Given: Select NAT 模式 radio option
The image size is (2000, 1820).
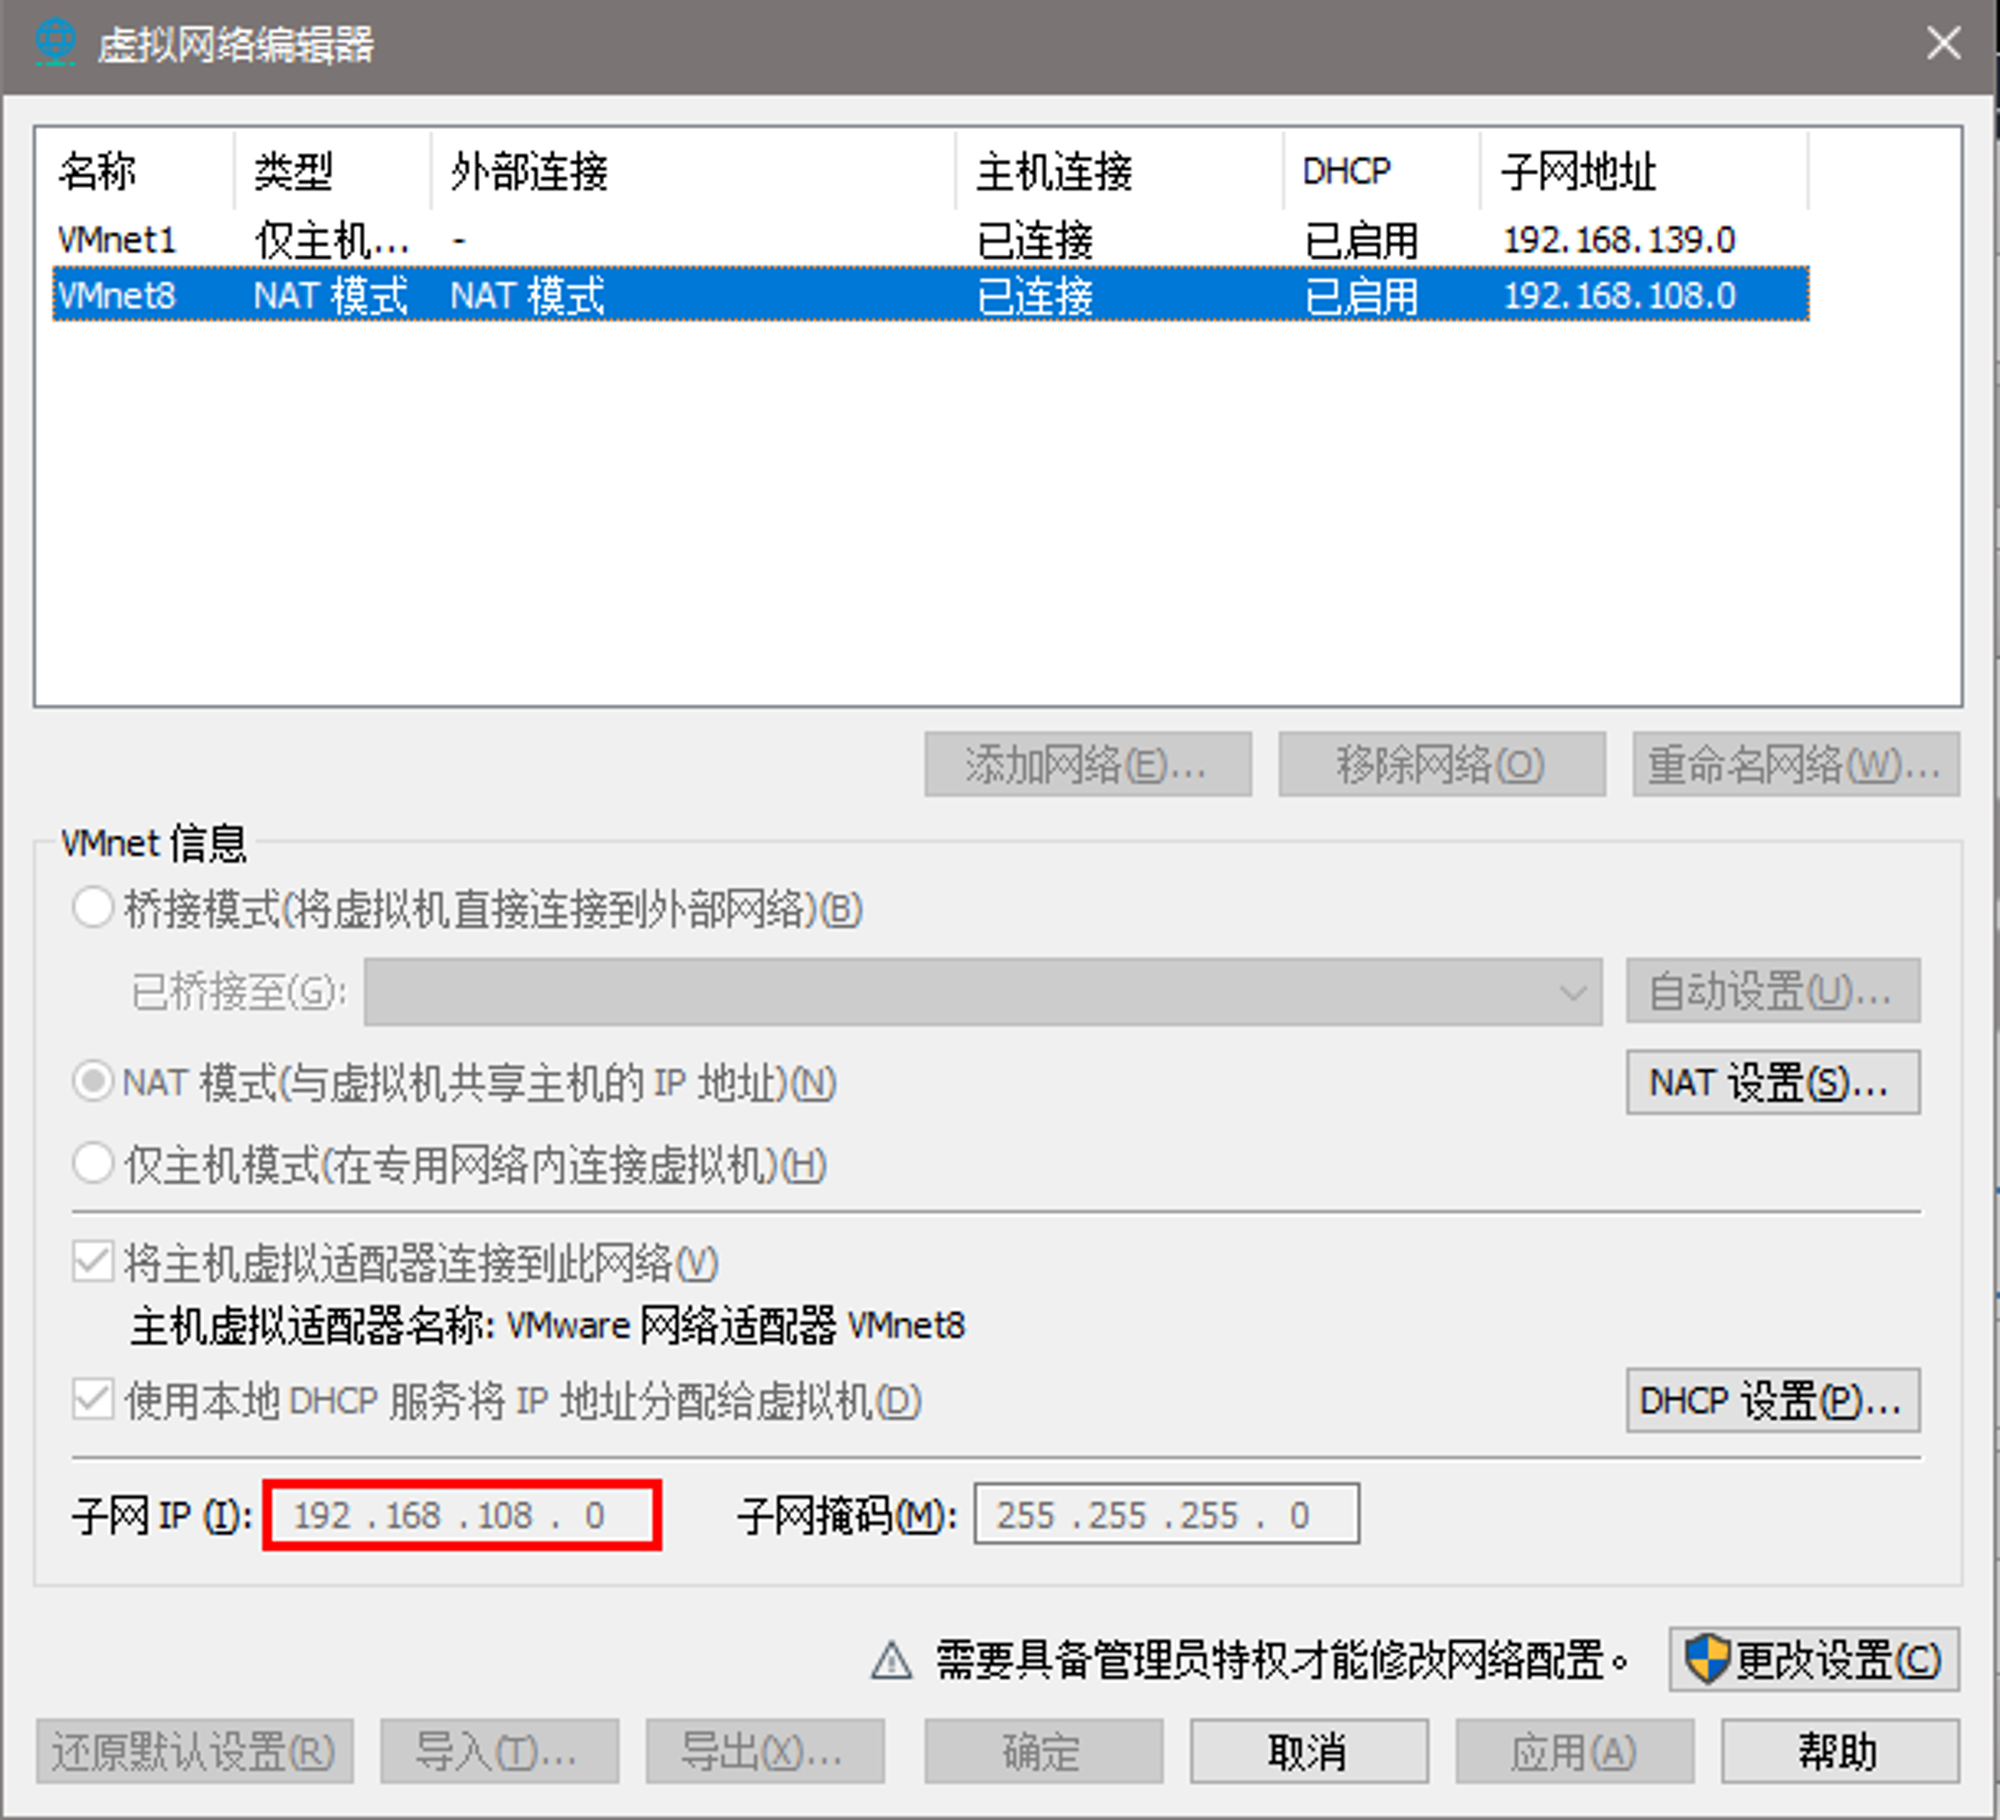Looking at the screenshot, I should 93,1082.
